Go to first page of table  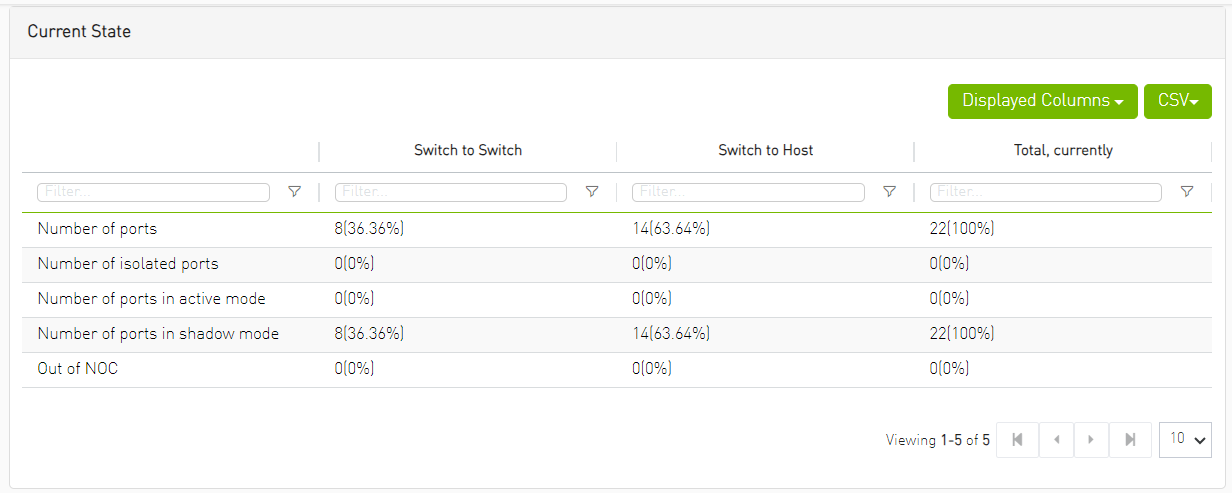(x=1018, y=439)
